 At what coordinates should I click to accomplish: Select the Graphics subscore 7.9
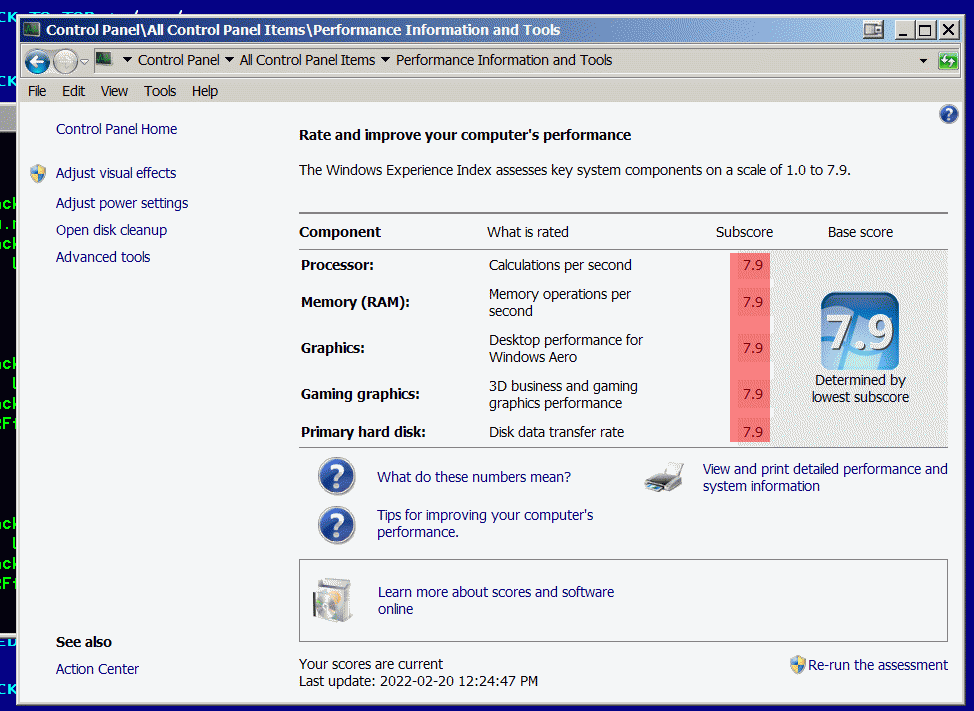(753, 348)
